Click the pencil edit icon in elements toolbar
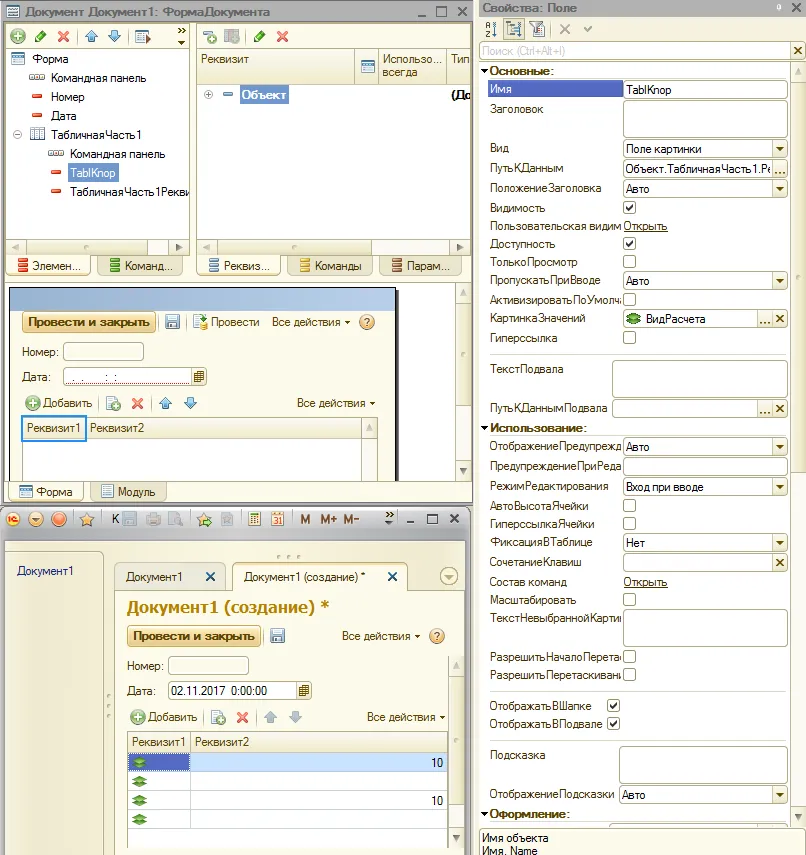 coord(40,36)
